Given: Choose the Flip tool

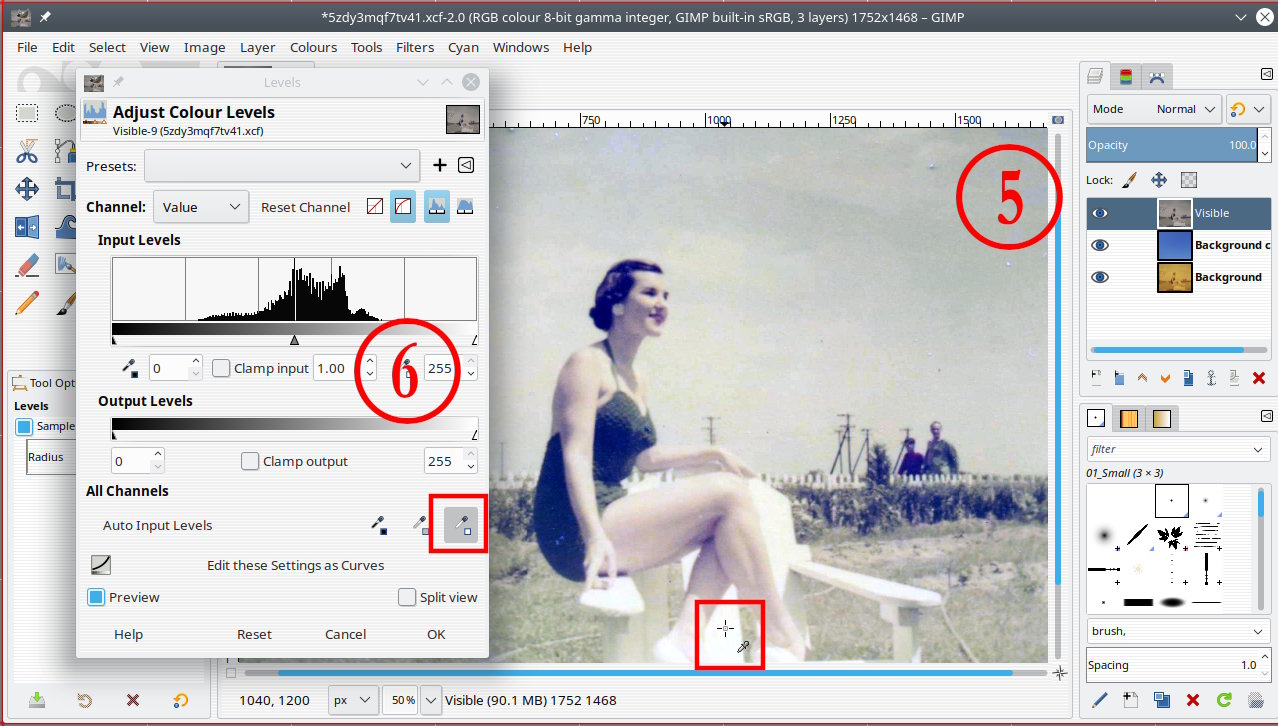Looking at the screenshot, I should [27, 227].
